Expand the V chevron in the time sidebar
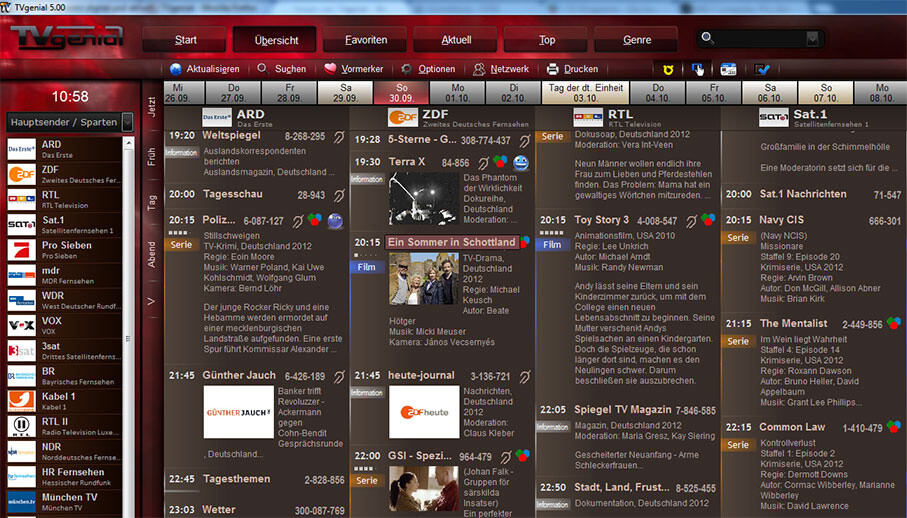 point(152,301)
